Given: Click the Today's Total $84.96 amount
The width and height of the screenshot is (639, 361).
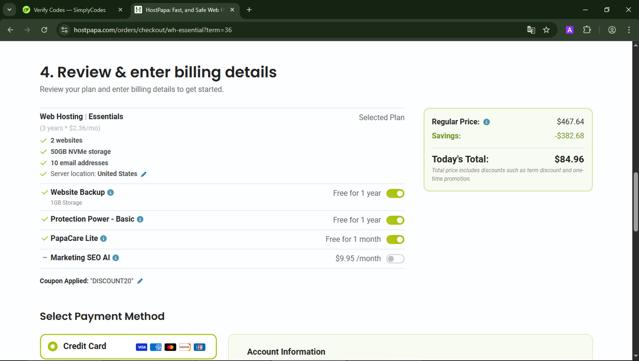Looking at the screenshot, I should pyautogui.click(x=569, y=159).
